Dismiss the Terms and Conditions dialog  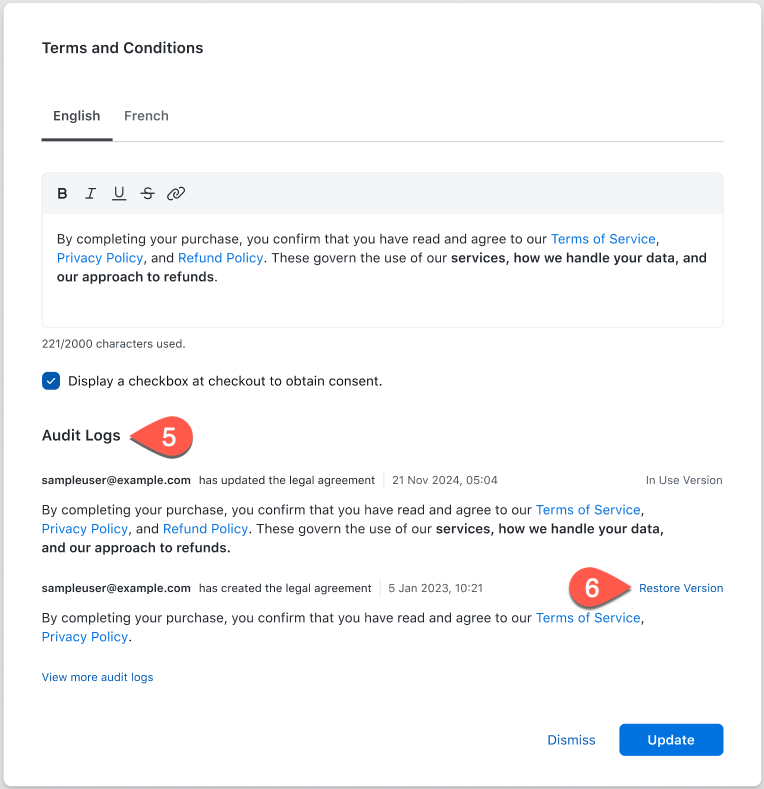(x=571, y=740)
